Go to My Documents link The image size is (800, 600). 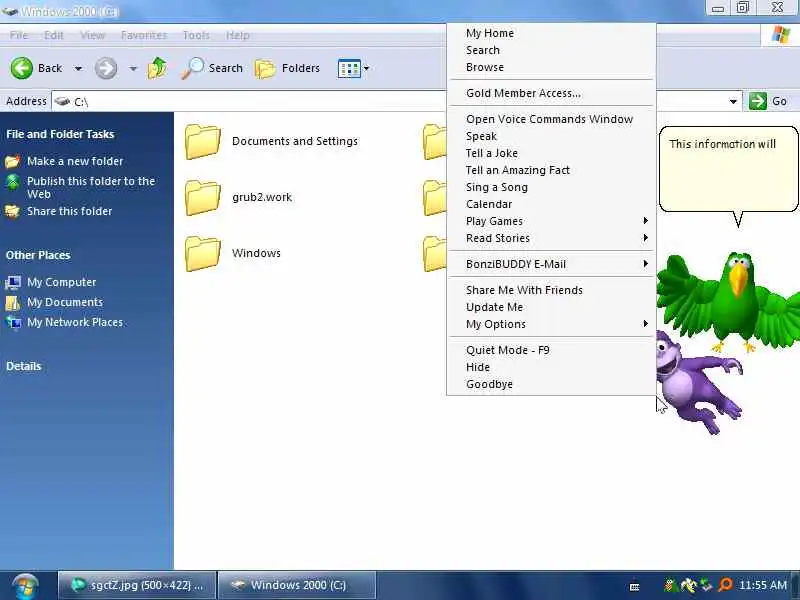click(x=65, y=303)
